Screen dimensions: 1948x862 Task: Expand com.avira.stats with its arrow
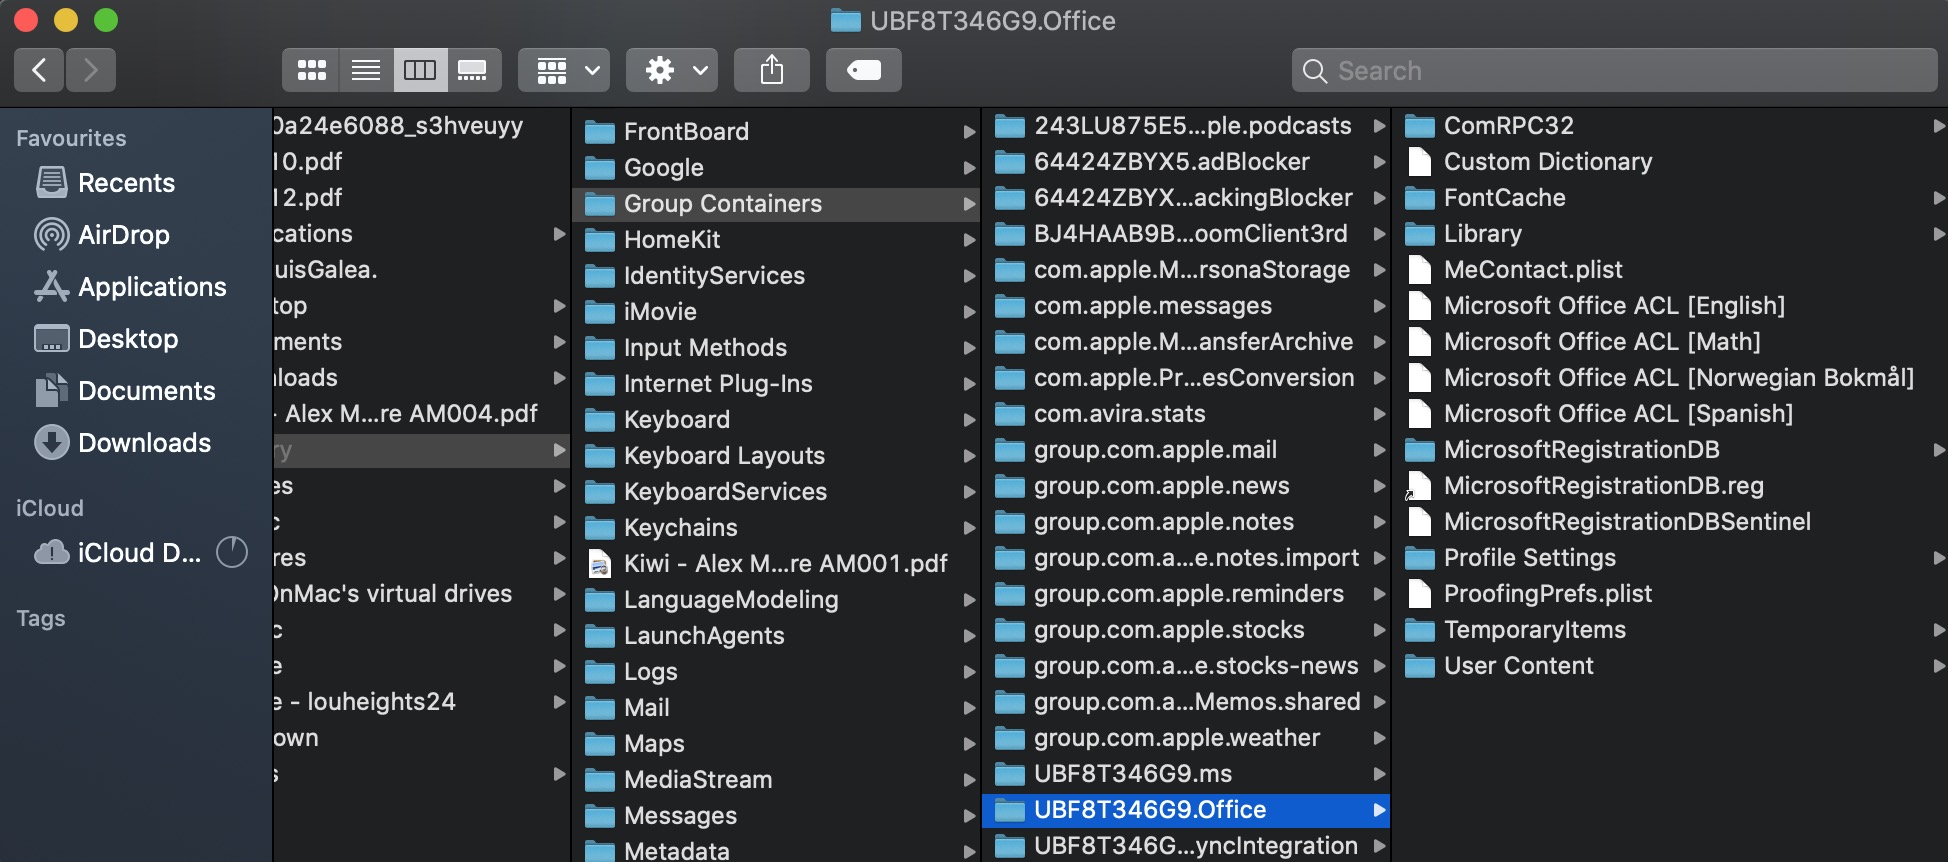(x=1379, y=414)
